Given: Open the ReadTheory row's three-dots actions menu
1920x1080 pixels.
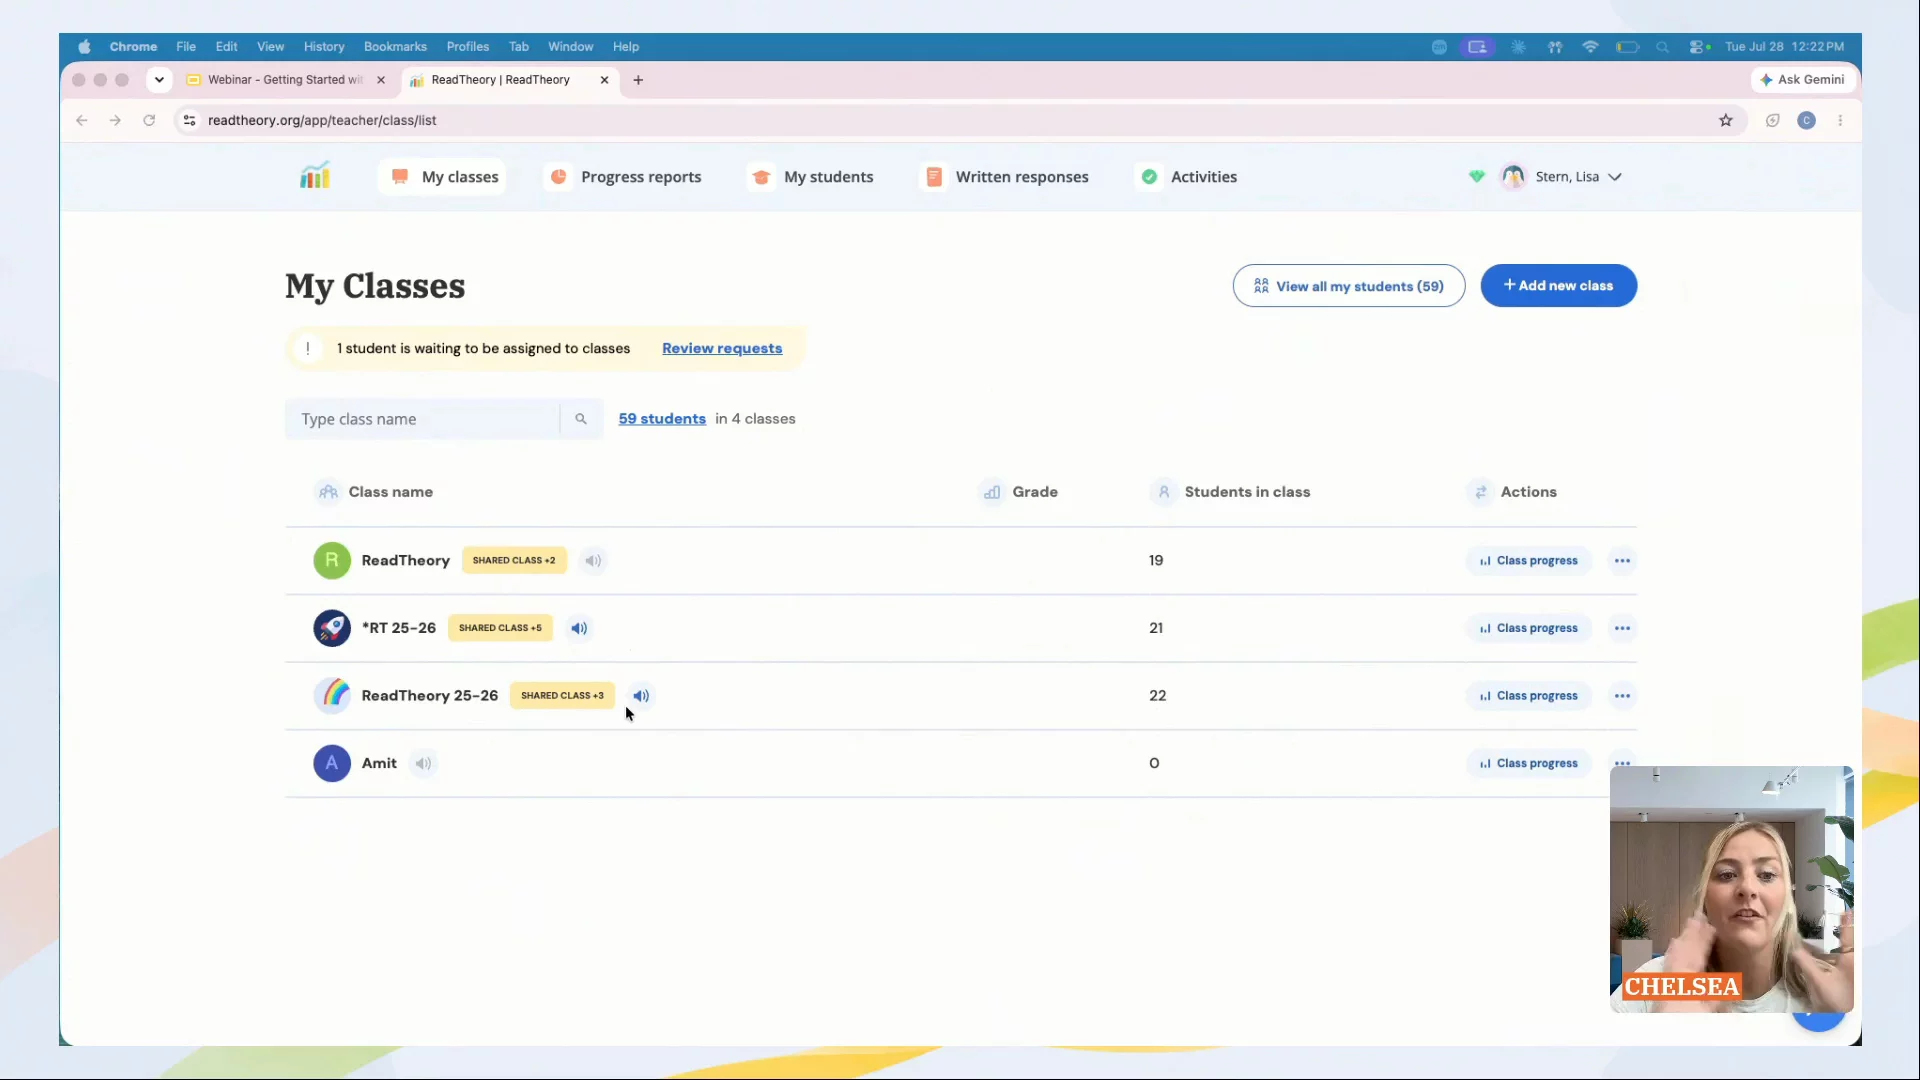Looking at the screenshot, I should (1622, 561).
